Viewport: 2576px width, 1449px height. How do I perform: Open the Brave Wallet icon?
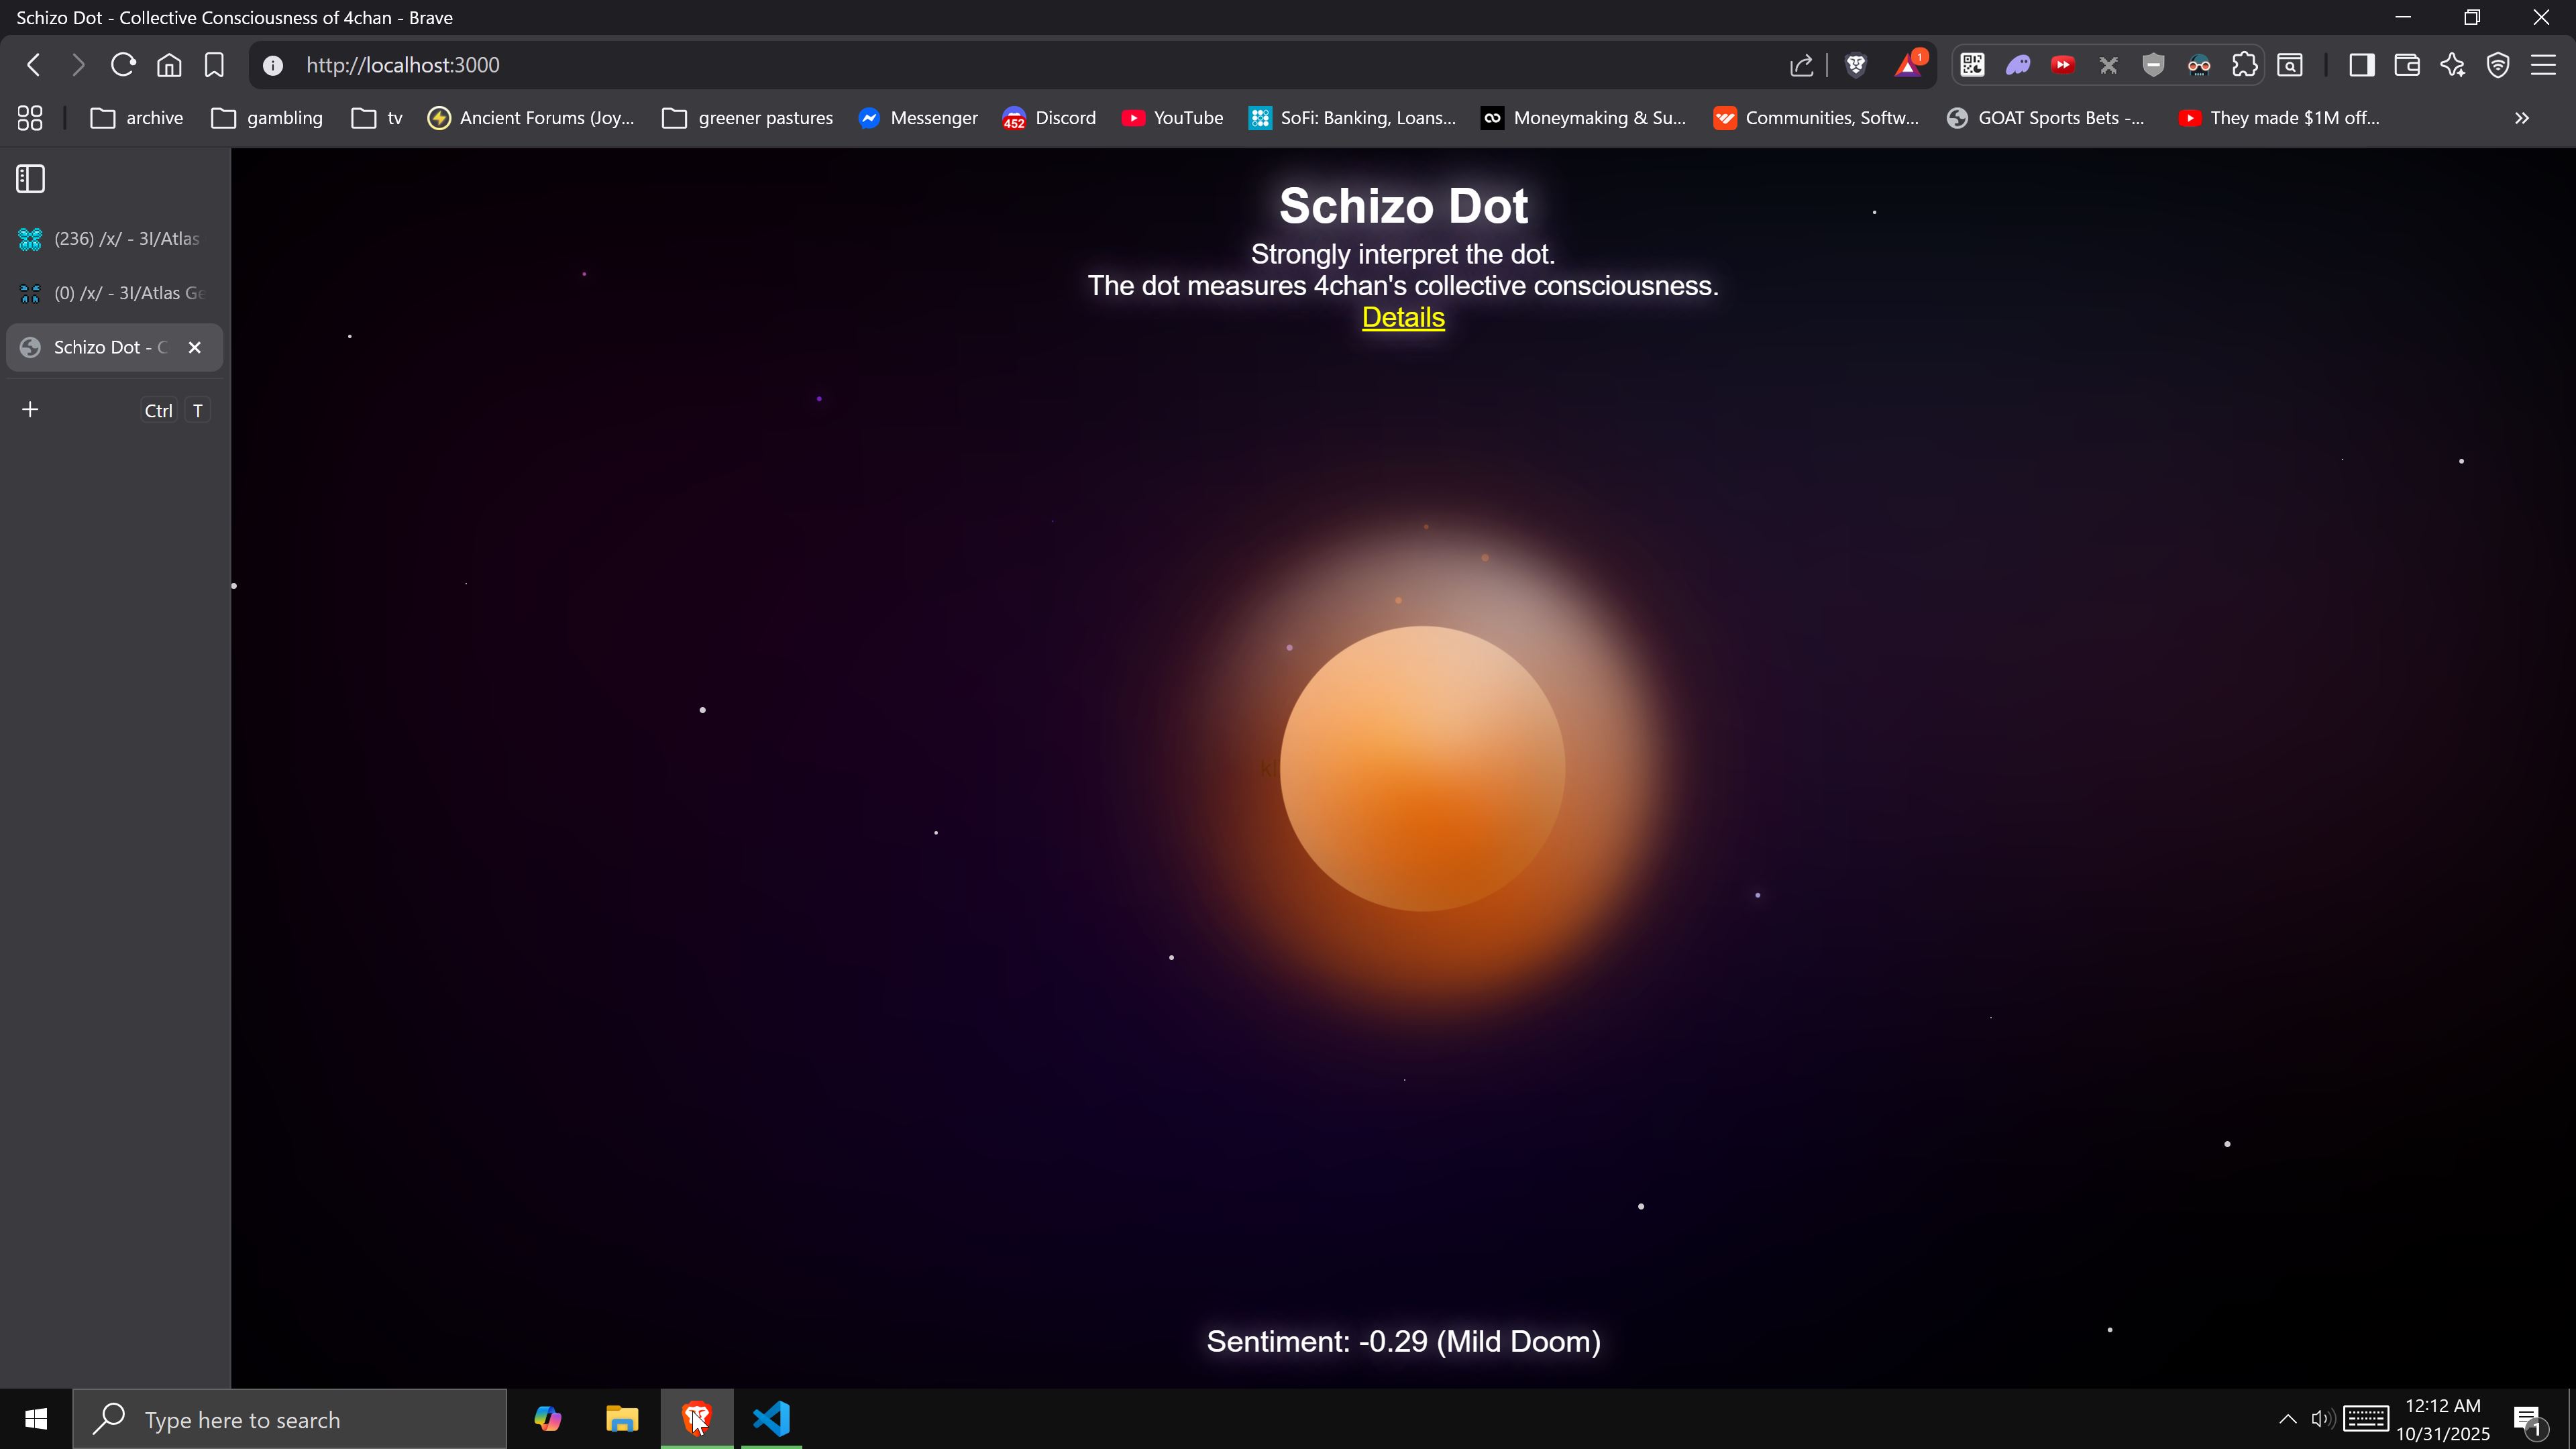click(x=2407, y=65)
